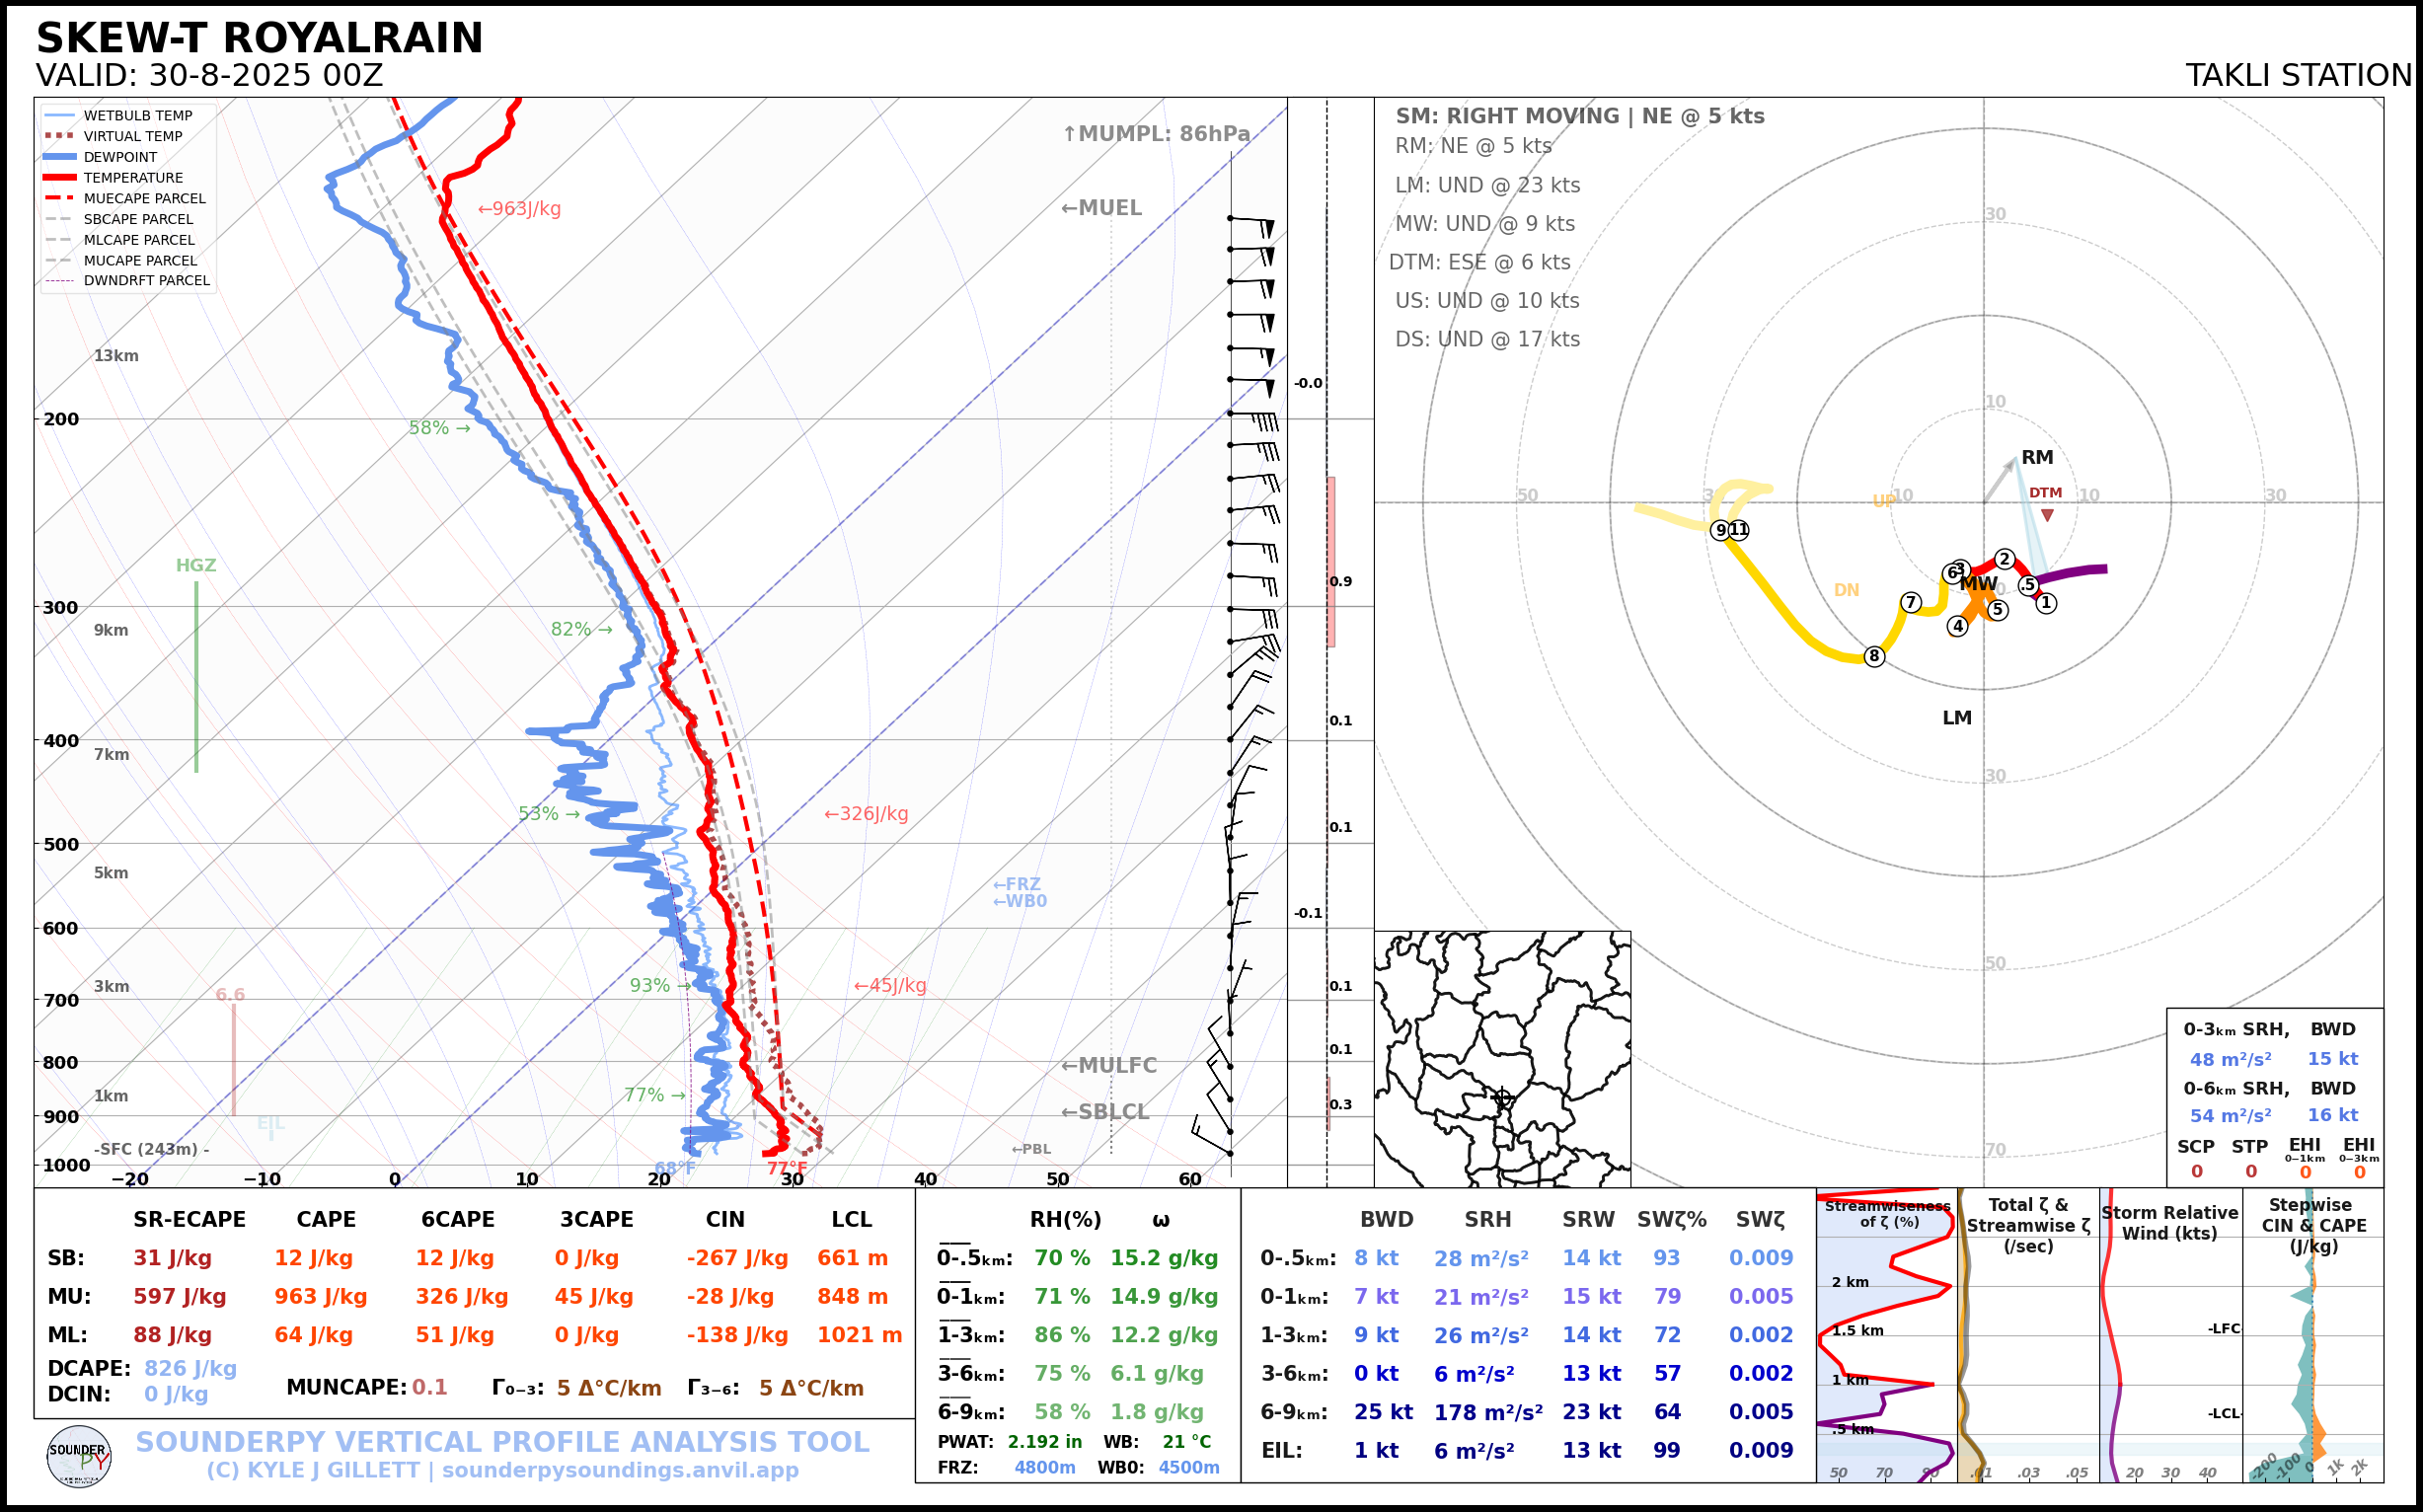Click the crosshair station marker on map
The image size is (2423, 1512).
click(x=1501, y=1097)
